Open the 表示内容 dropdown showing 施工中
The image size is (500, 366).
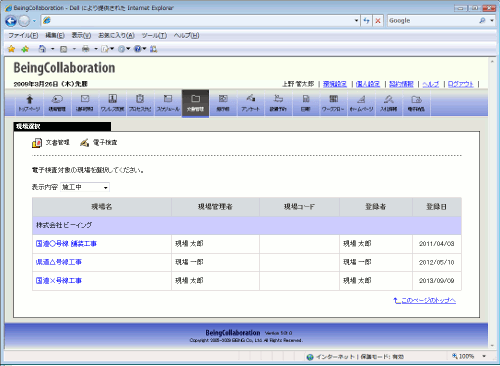tap(85, 187)
